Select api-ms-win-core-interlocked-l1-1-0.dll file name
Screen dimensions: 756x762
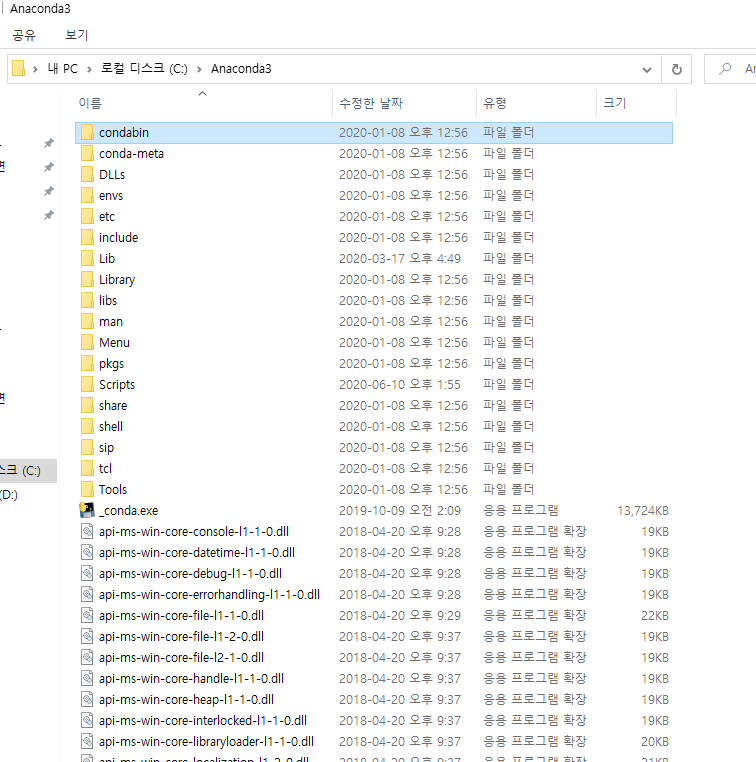[203, 720]
